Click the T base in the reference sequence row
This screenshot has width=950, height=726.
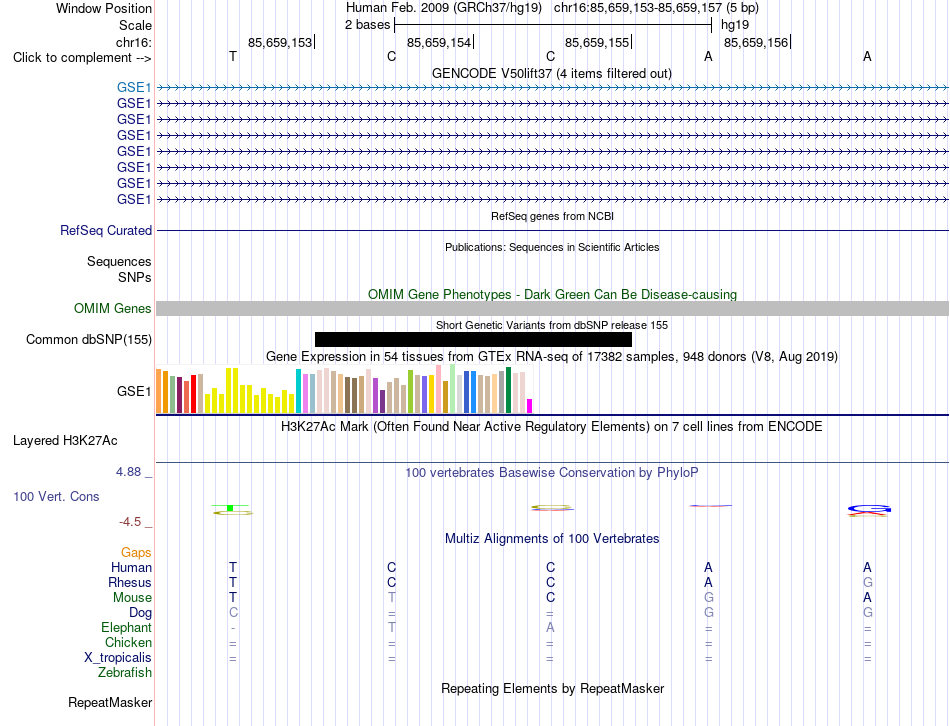pos(233,56)
